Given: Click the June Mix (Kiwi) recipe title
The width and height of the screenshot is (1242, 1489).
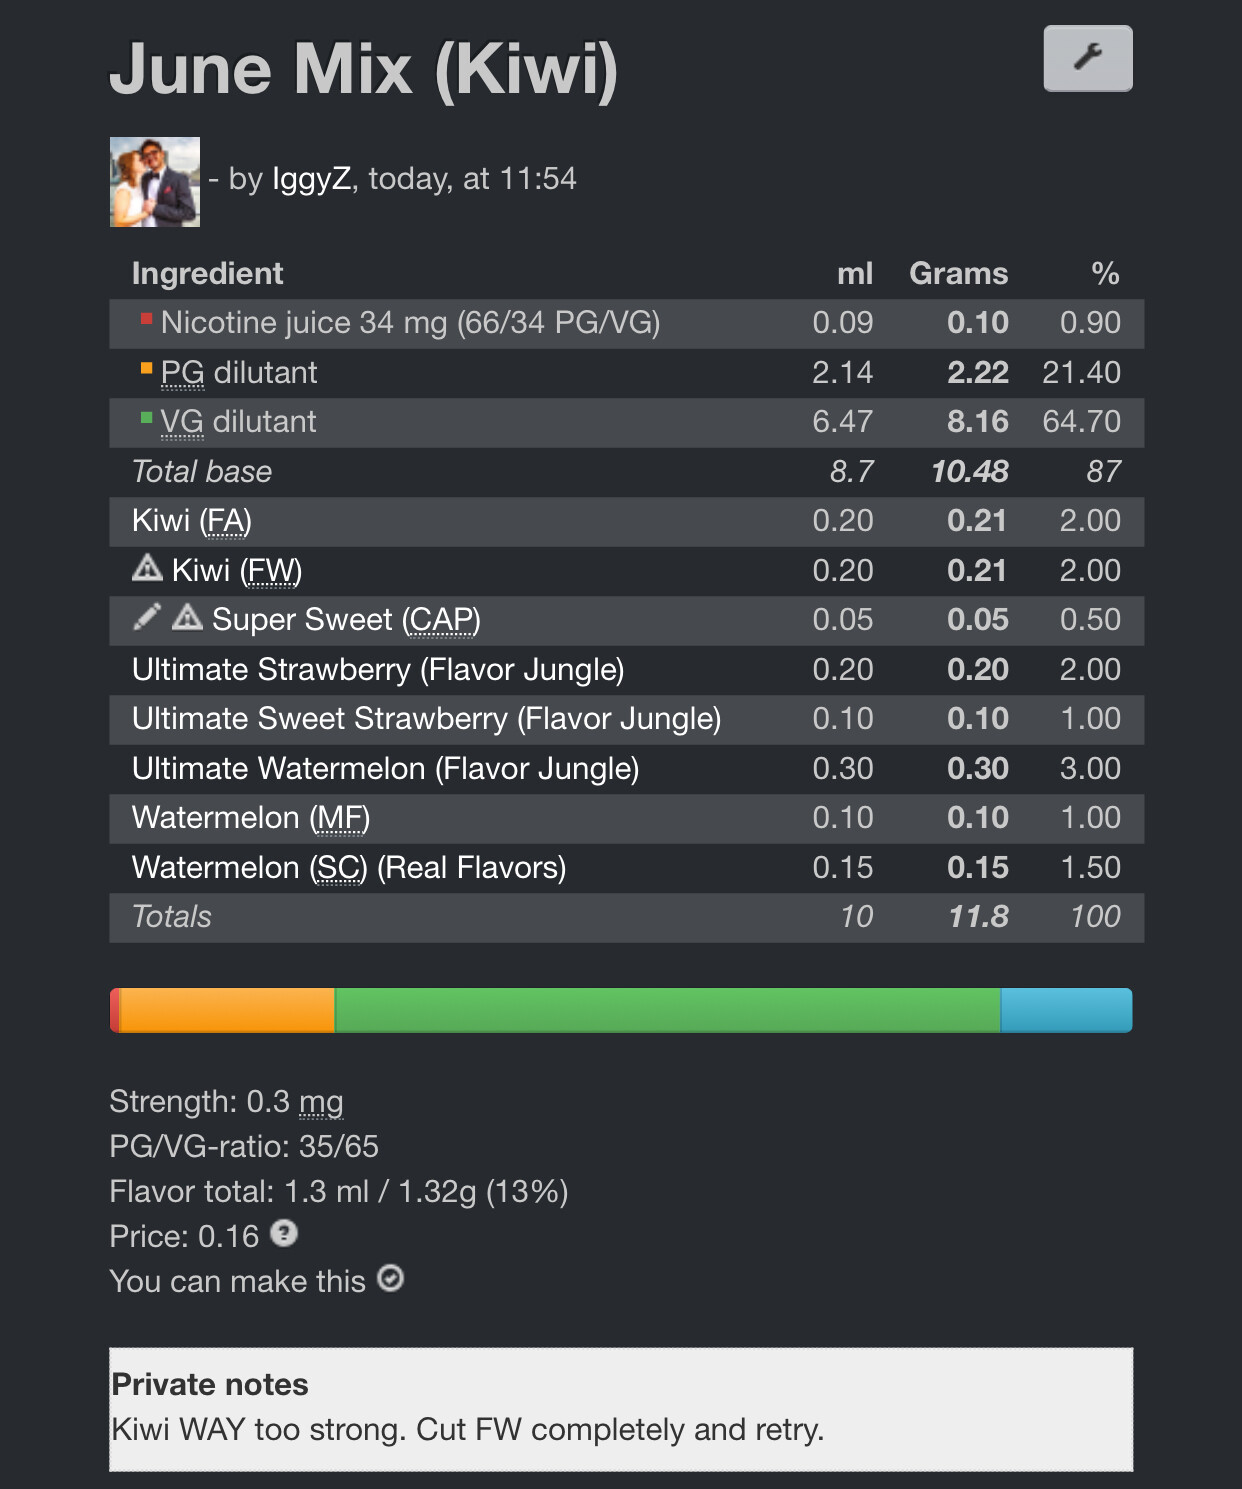Looking at the screenshot, I should [x=364, y=70].
